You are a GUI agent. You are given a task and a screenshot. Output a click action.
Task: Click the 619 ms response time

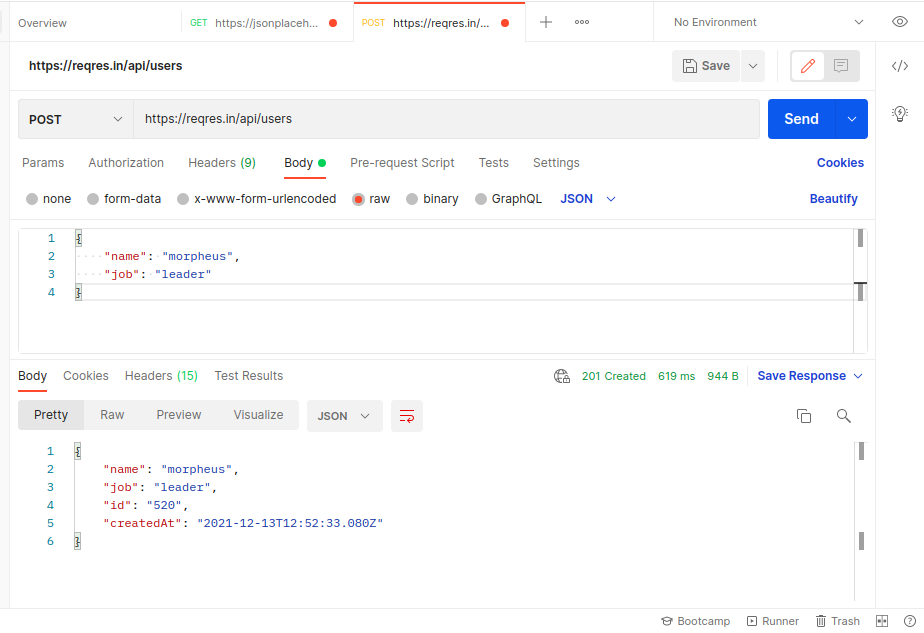676,376
